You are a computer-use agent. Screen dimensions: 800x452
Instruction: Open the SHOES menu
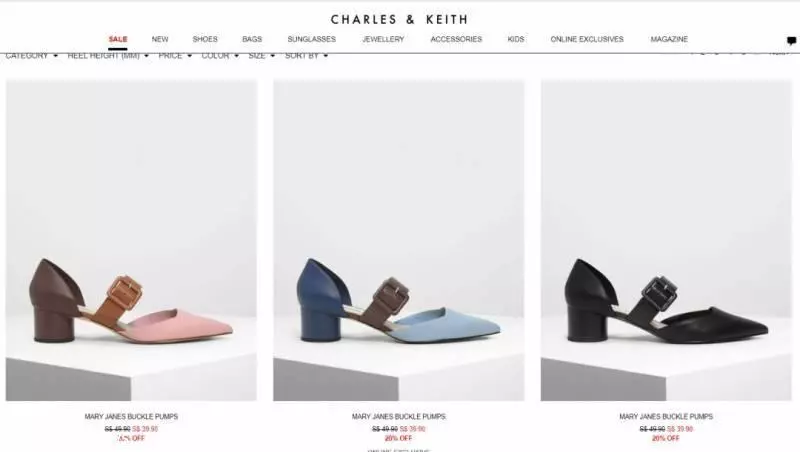(x=205, y=39)
